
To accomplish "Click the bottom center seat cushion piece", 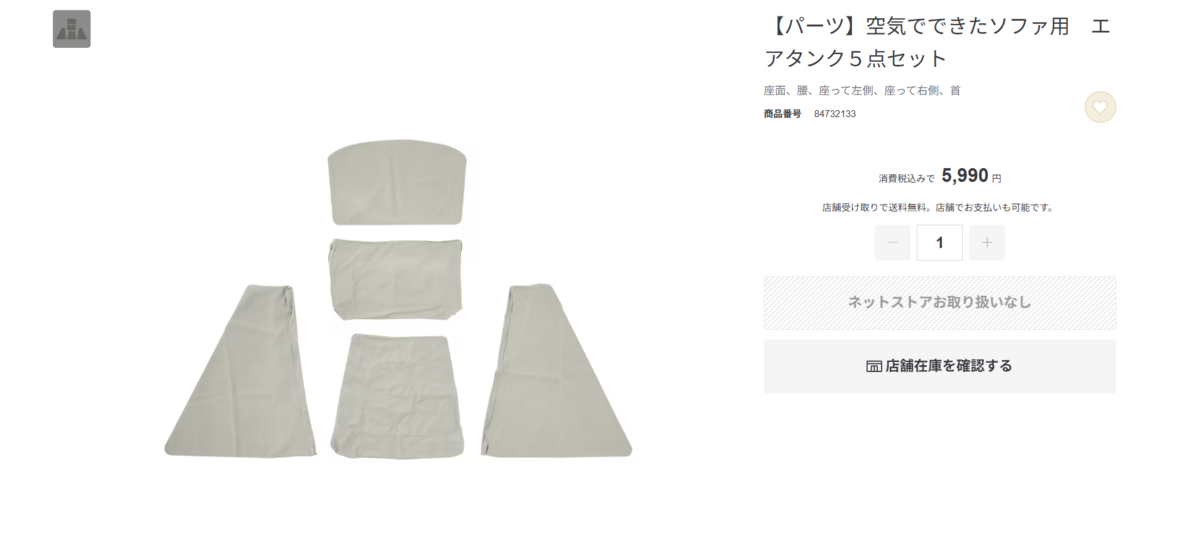I will click(399, 396).
